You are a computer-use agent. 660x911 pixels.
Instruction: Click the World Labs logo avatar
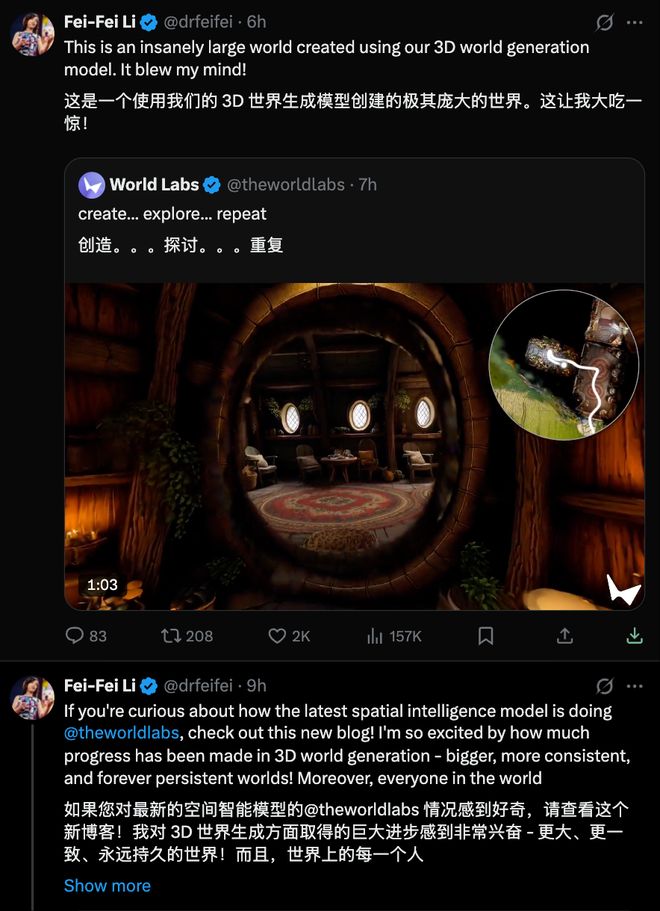(x=92, y=185)
